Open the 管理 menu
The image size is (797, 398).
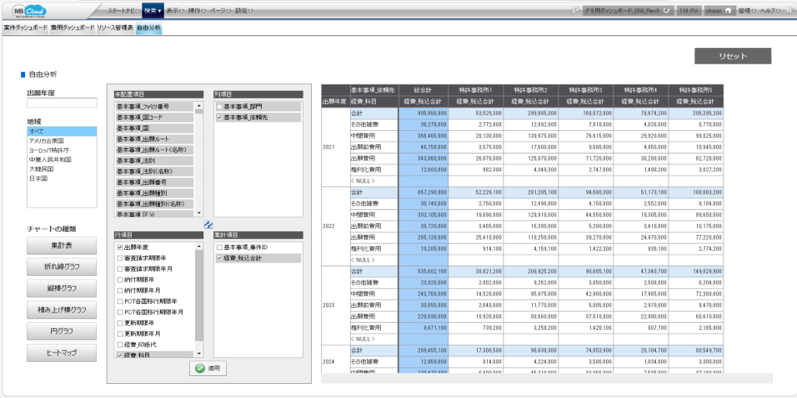747,10
